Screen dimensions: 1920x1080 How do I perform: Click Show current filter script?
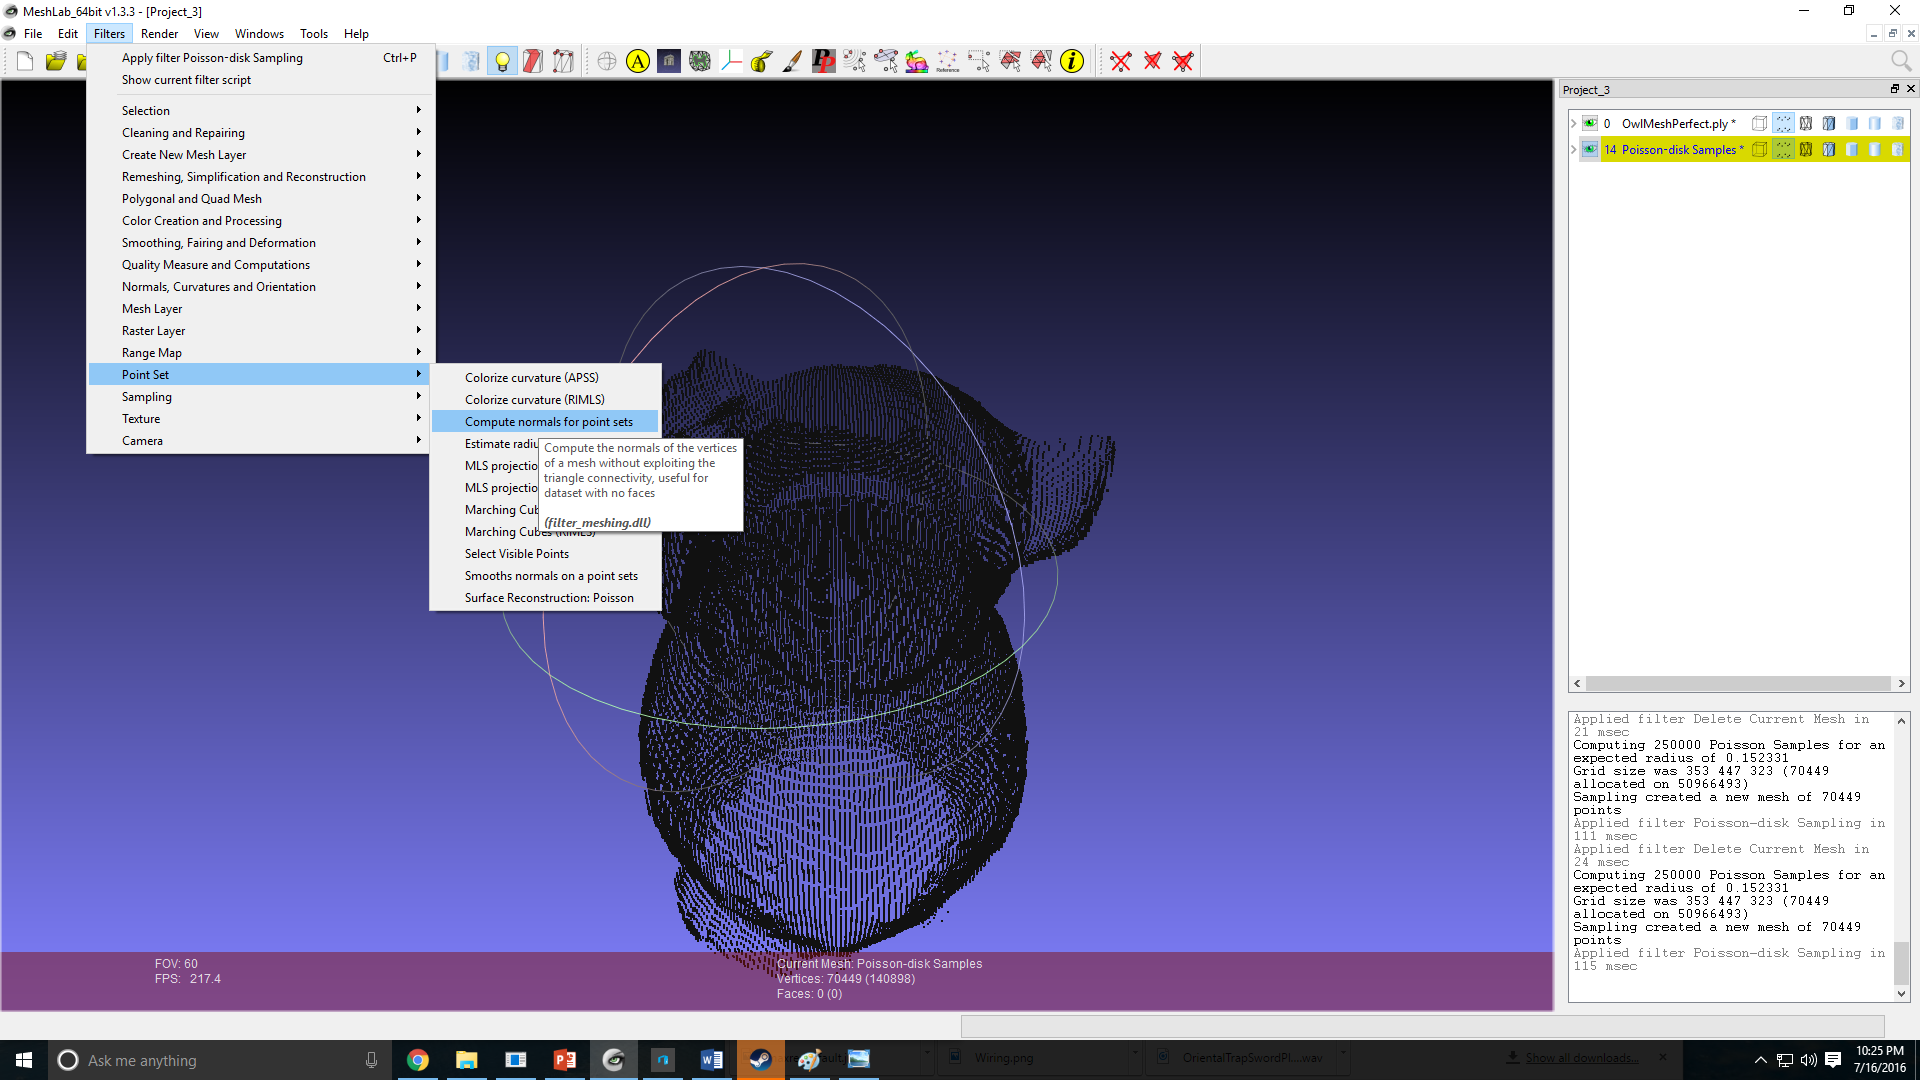261,80
